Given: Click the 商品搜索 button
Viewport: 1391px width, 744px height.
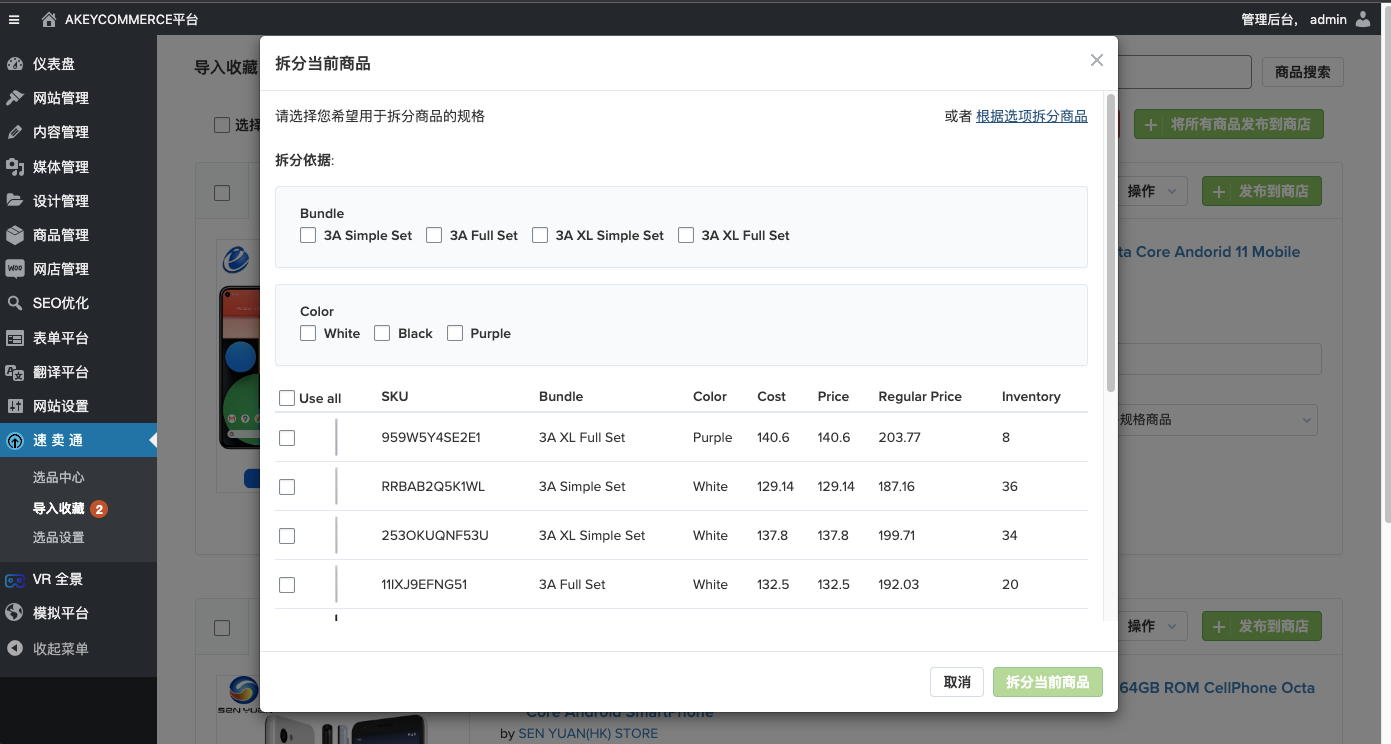Looking at the screenshot, I should 1303,72.
